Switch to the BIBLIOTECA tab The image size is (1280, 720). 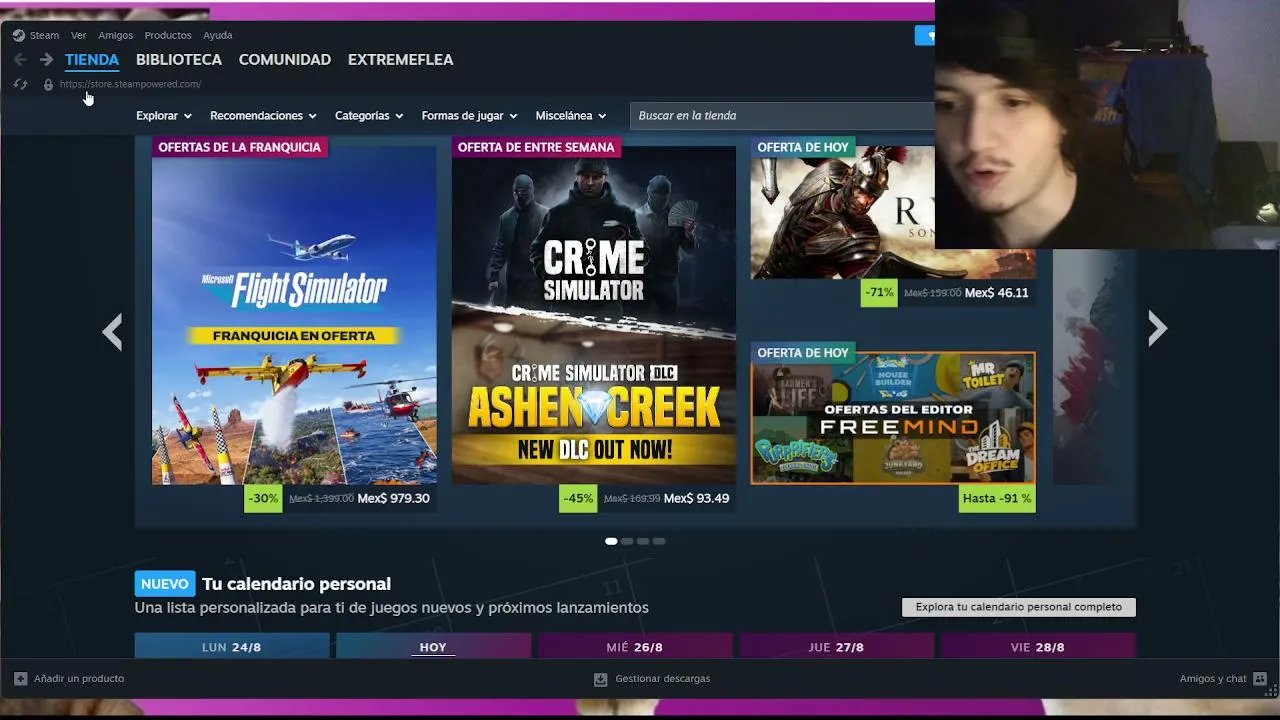point(179,60)
